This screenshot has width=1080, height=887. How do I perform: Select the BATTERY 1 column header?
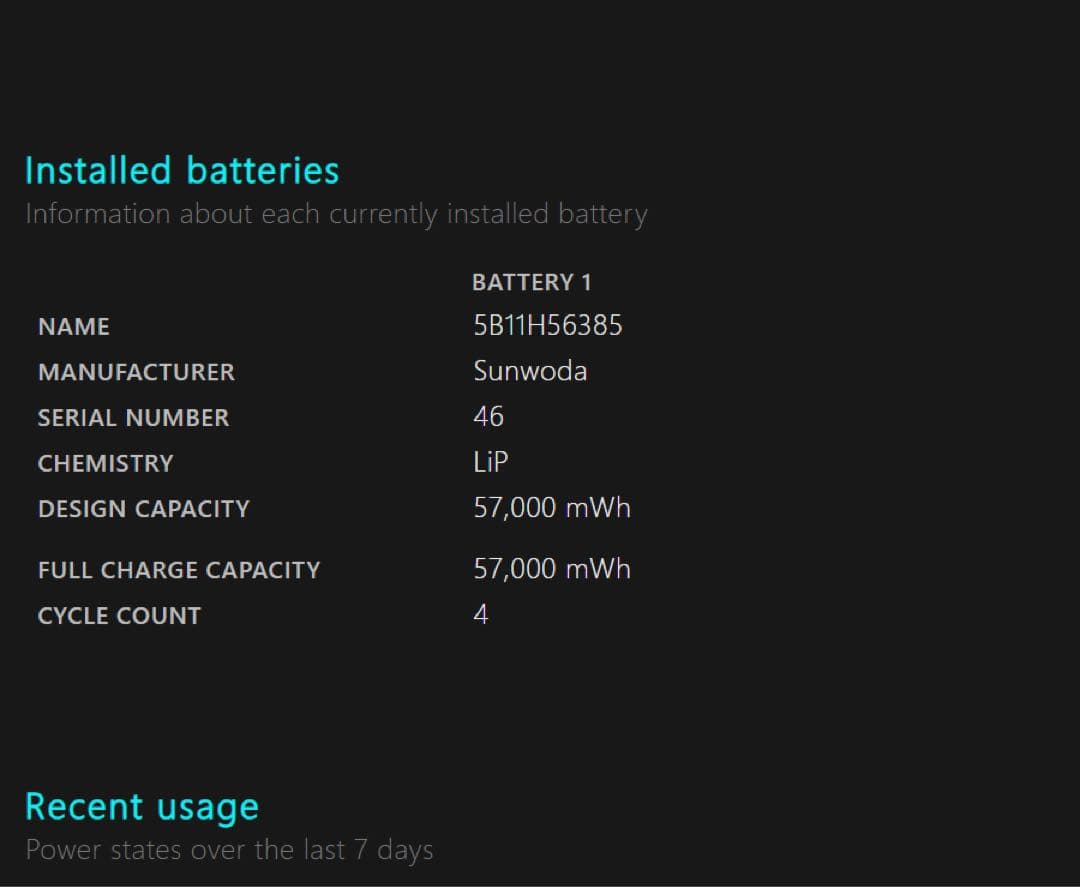(531, 282)
